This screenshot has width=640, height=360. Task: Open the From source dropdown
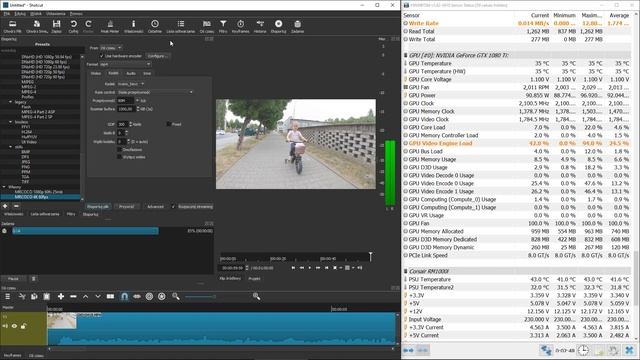(x=111, y=48)
